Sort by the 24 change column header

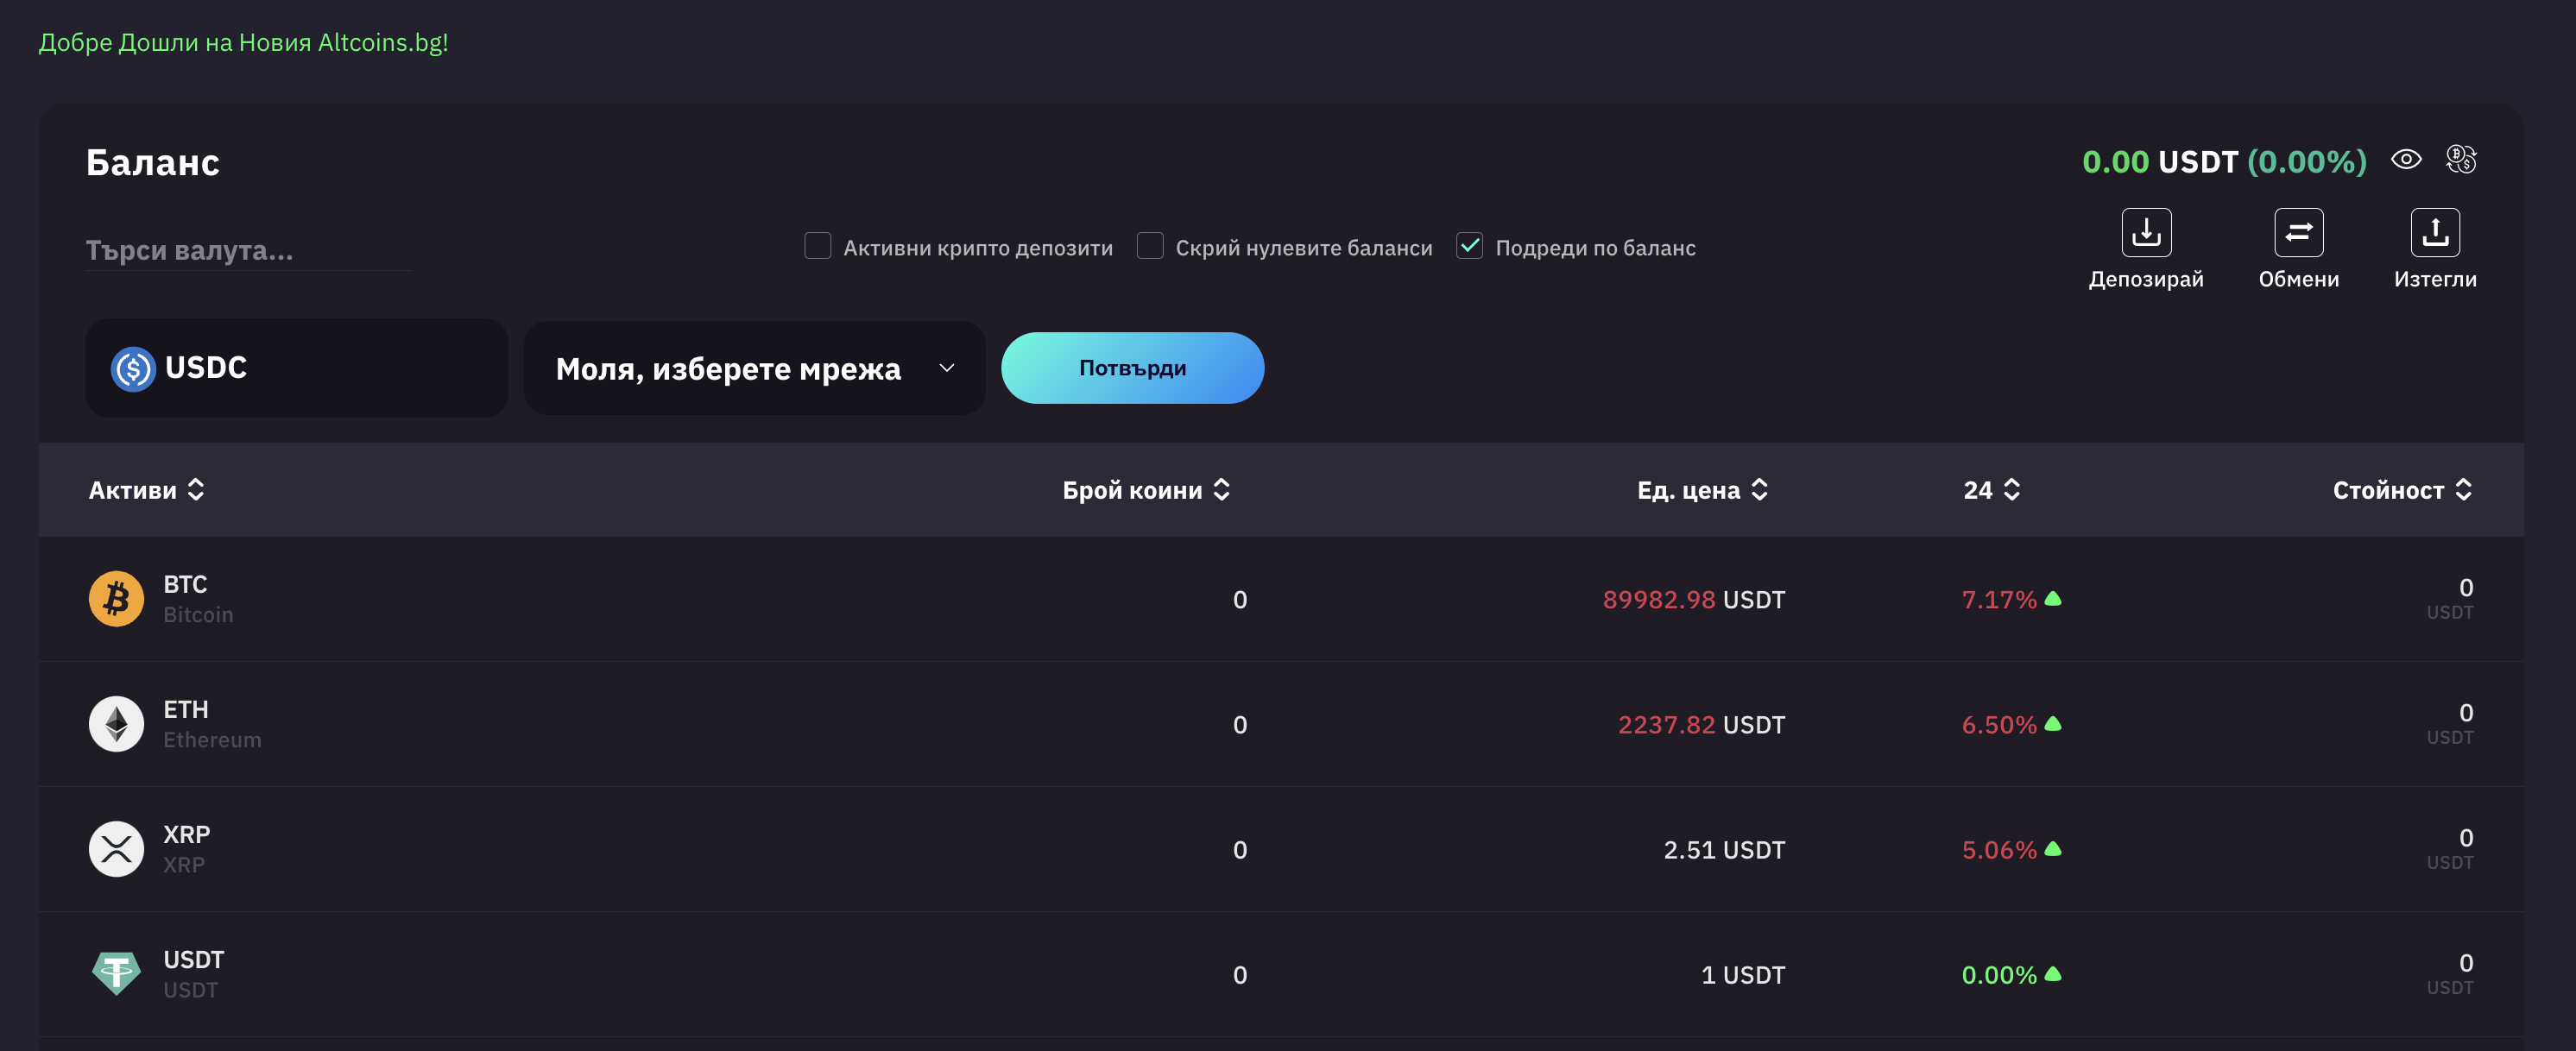(x=1991, y=490)
